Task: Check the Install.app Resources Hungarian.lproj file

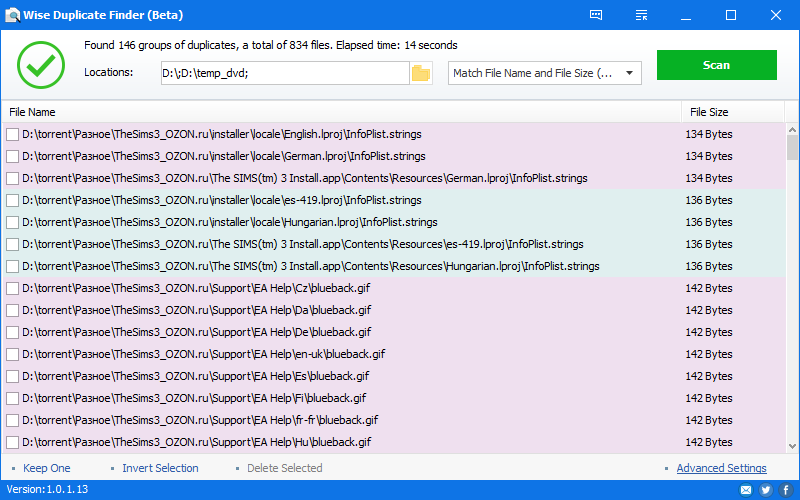Action: 12,266
